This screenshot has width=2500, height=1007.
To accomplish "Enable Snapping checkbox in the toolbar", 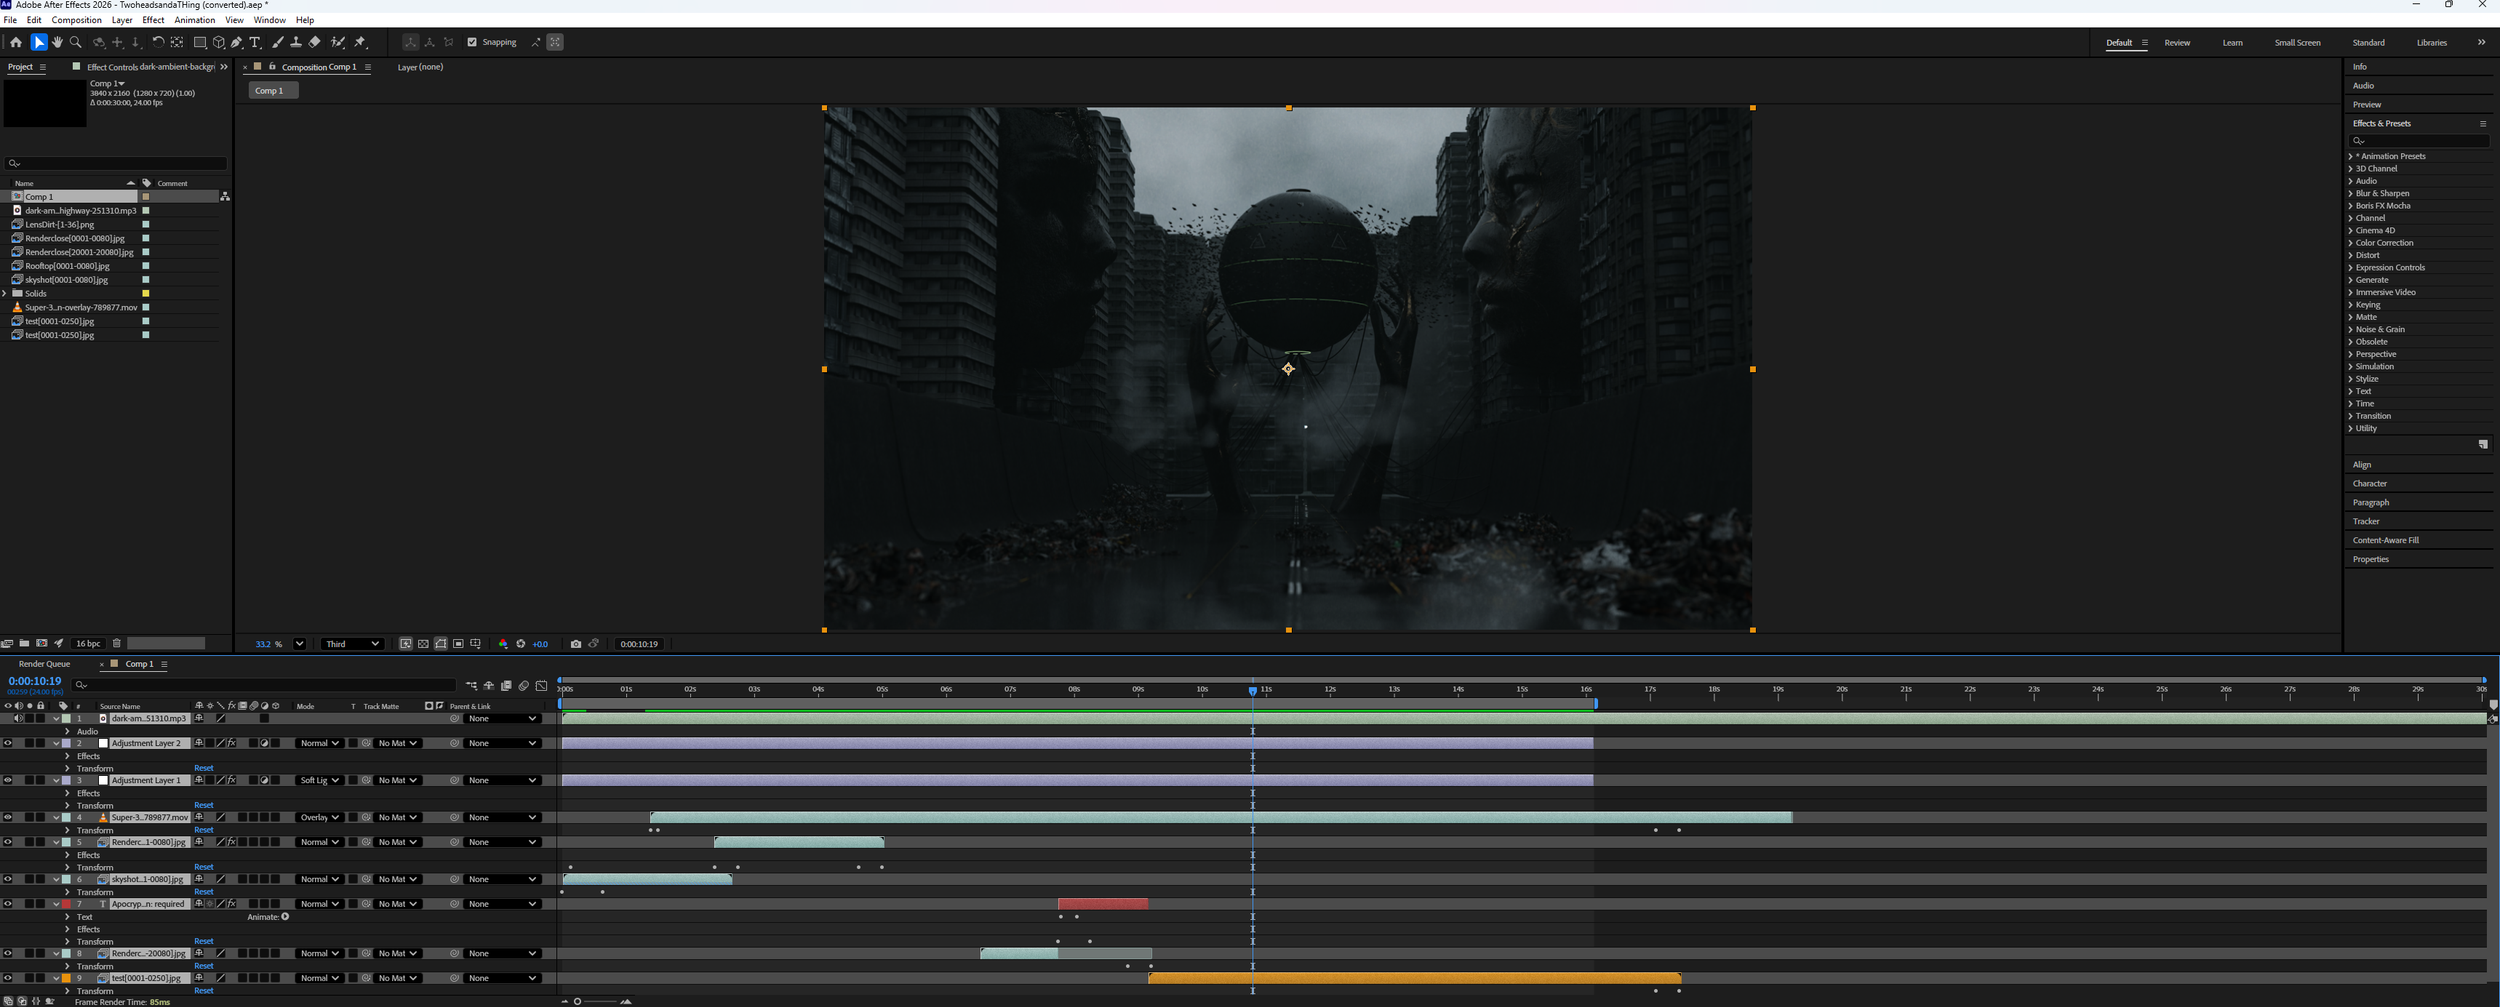I will point(472,42).
